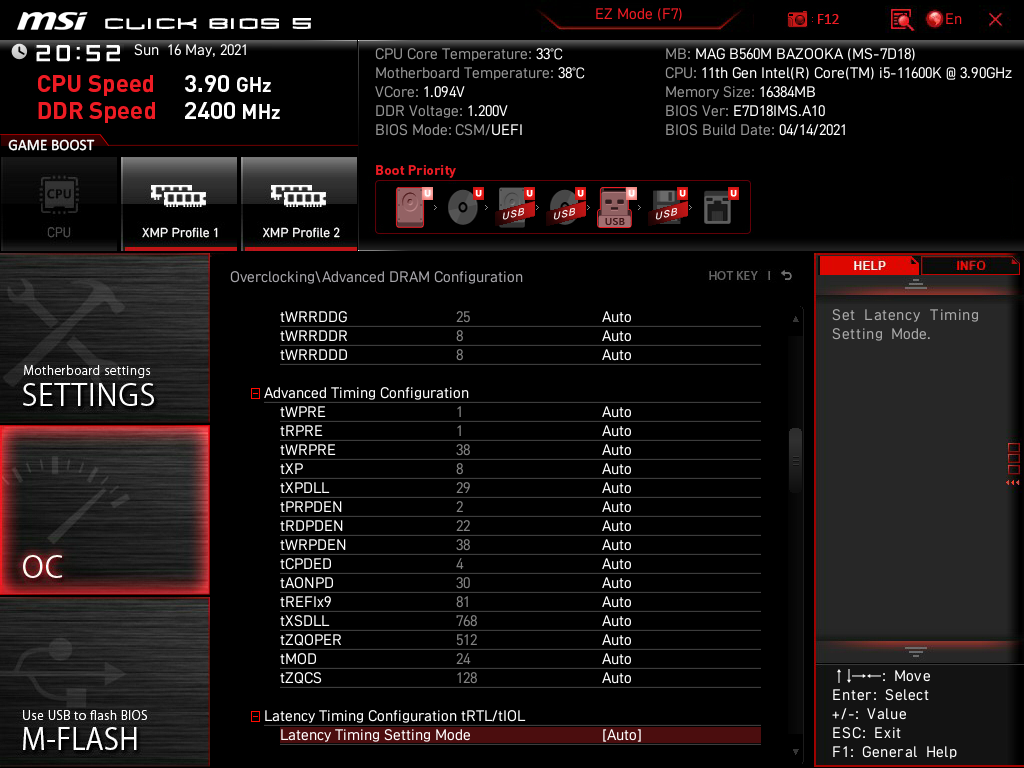1024x768 pixels.
Task: Select the tWRPDEN Auto value
Action: 616,545
